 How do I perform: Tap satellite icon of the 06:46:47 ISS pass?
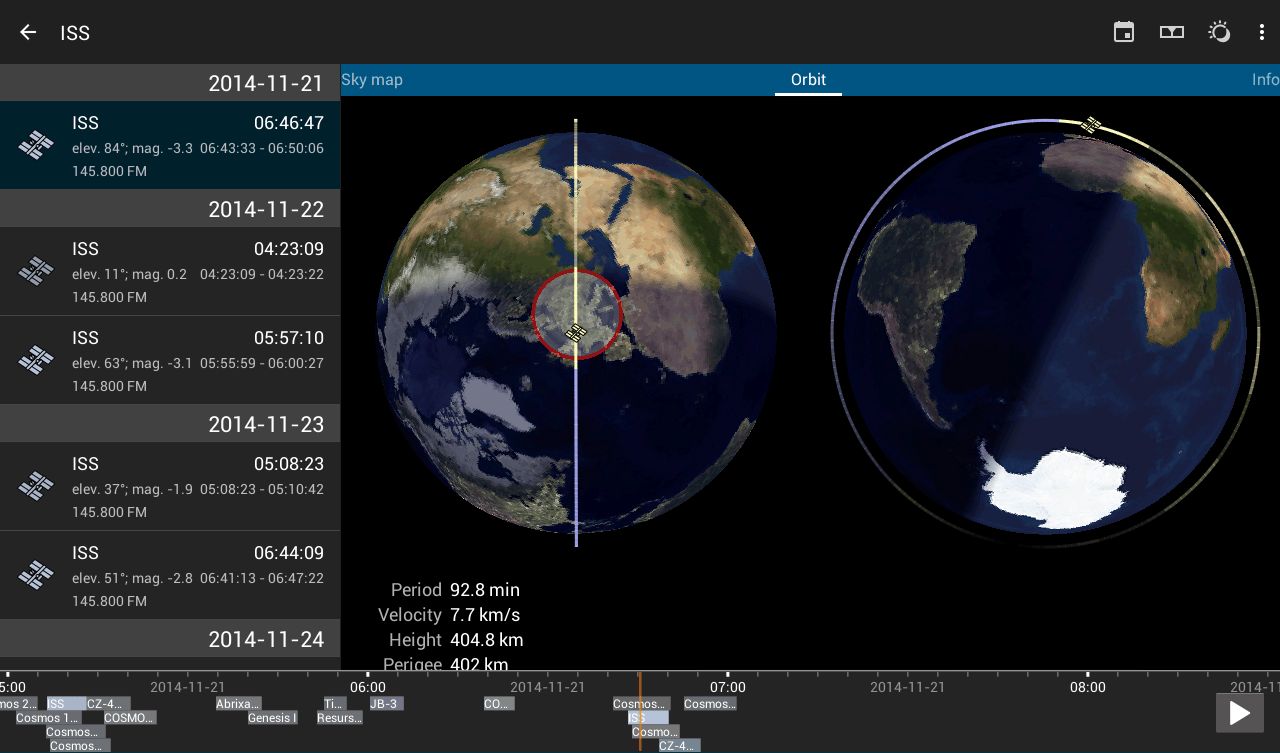coord(36,145)
